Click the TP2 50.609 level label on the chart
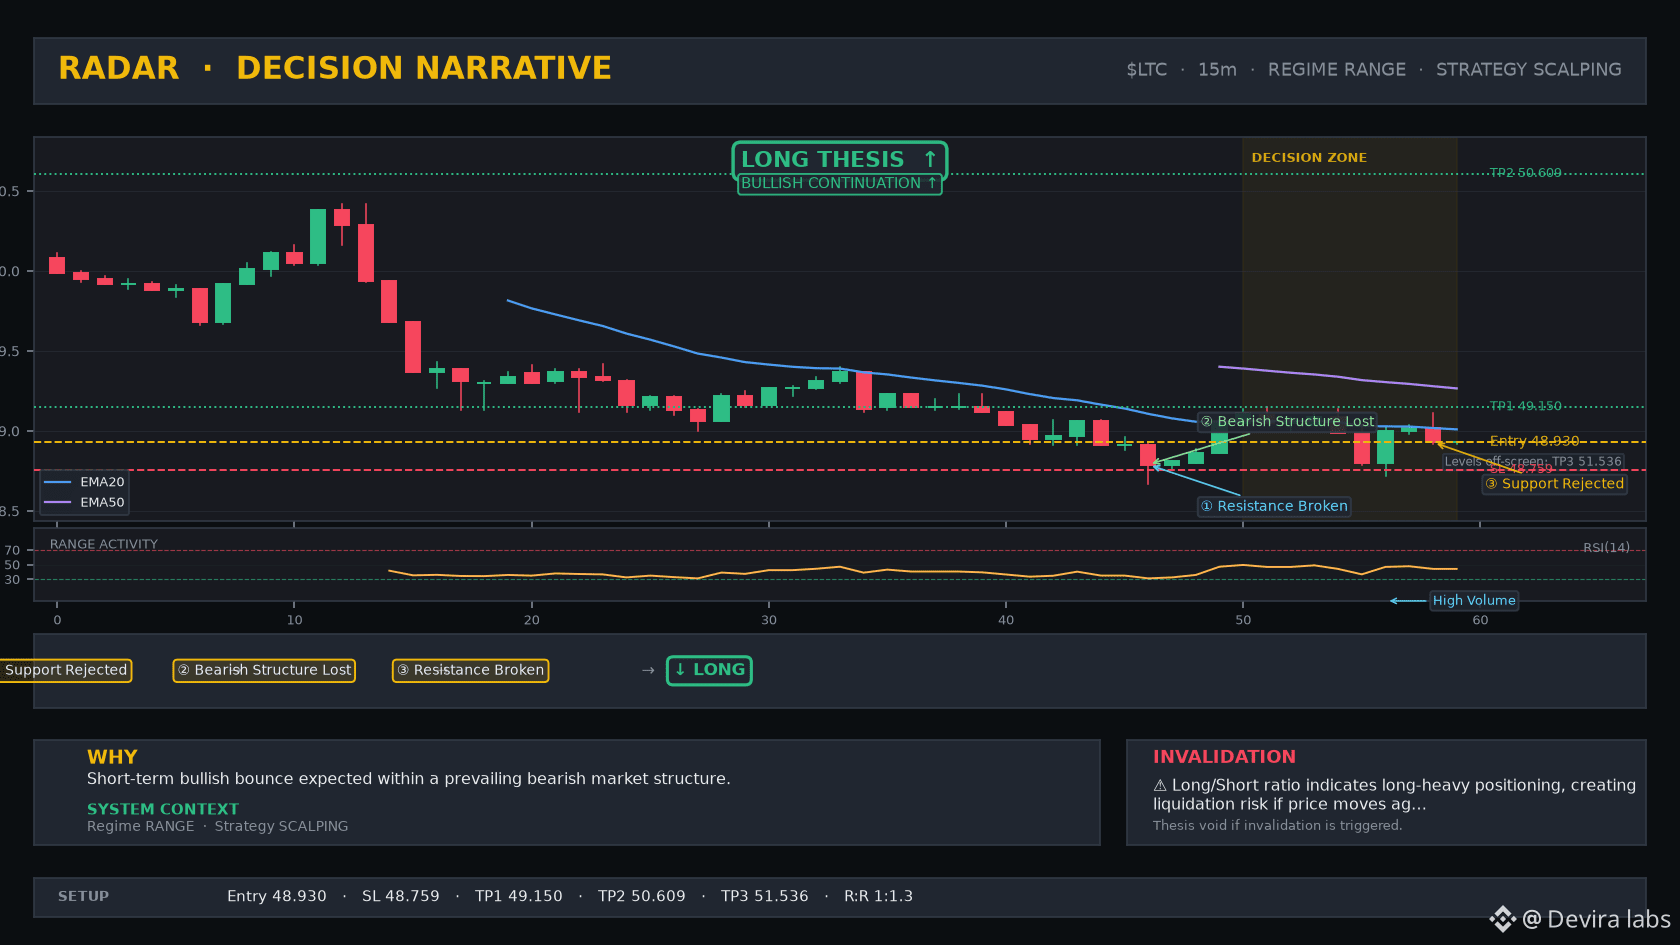 tap(1525, 173)
